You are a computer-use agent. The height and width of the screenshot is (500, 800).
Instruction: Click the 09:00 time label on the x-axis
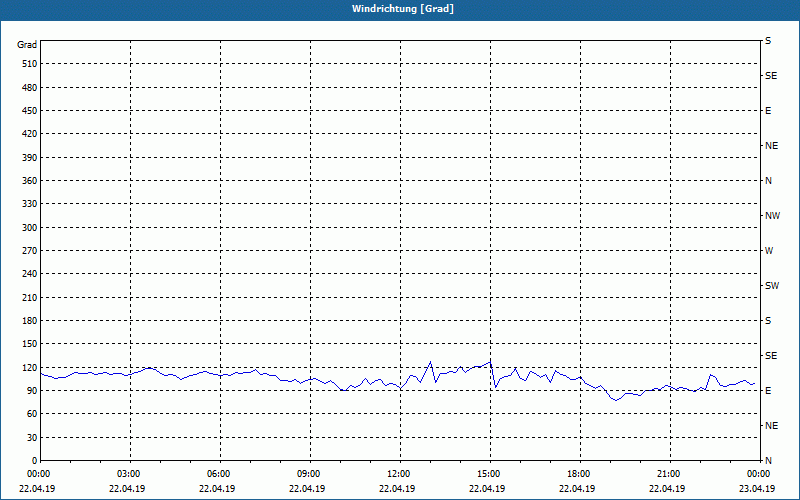tap(310, 474)
